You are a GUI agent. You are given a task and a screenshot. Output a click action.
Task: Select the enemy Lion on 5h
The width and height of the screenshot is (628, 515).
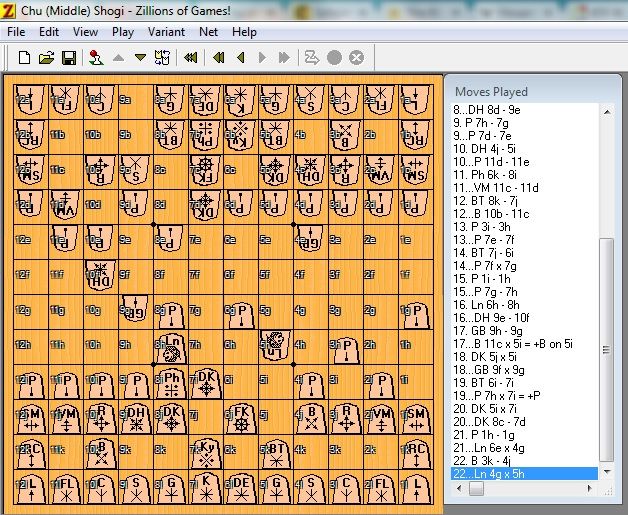tap(276, 345)
